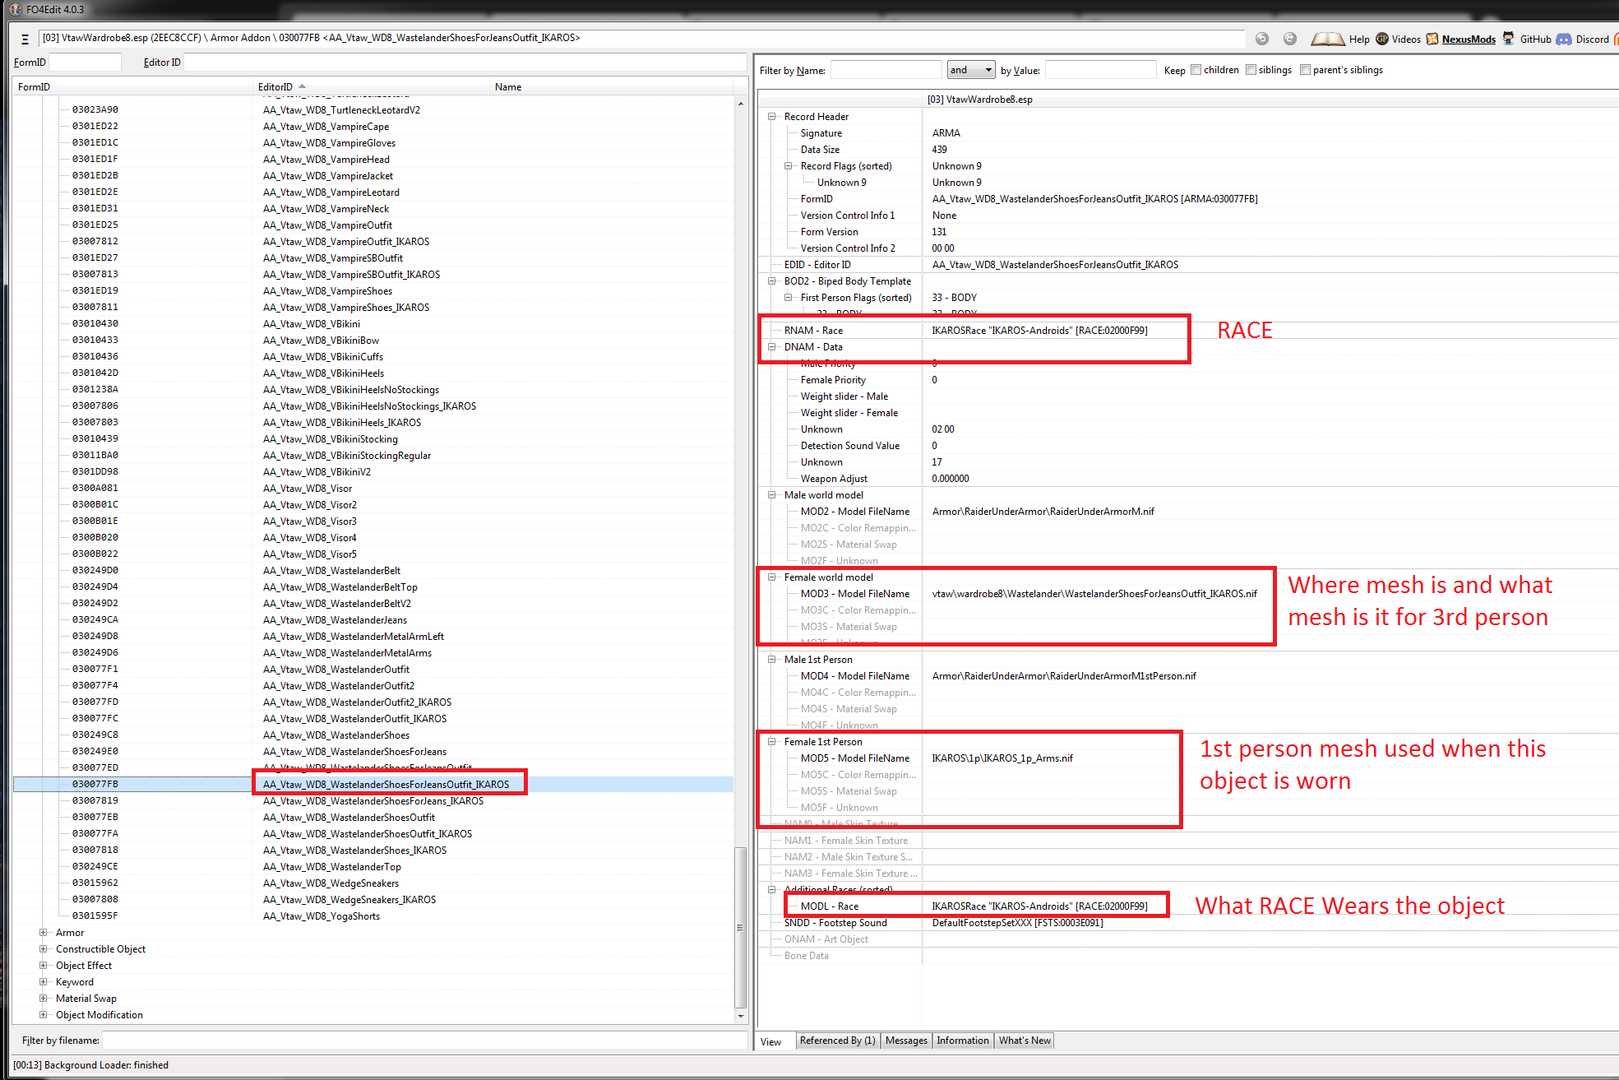Enable the Keep siblings checkbox
1619x1080 pixels.
[x=1251, y=70]
